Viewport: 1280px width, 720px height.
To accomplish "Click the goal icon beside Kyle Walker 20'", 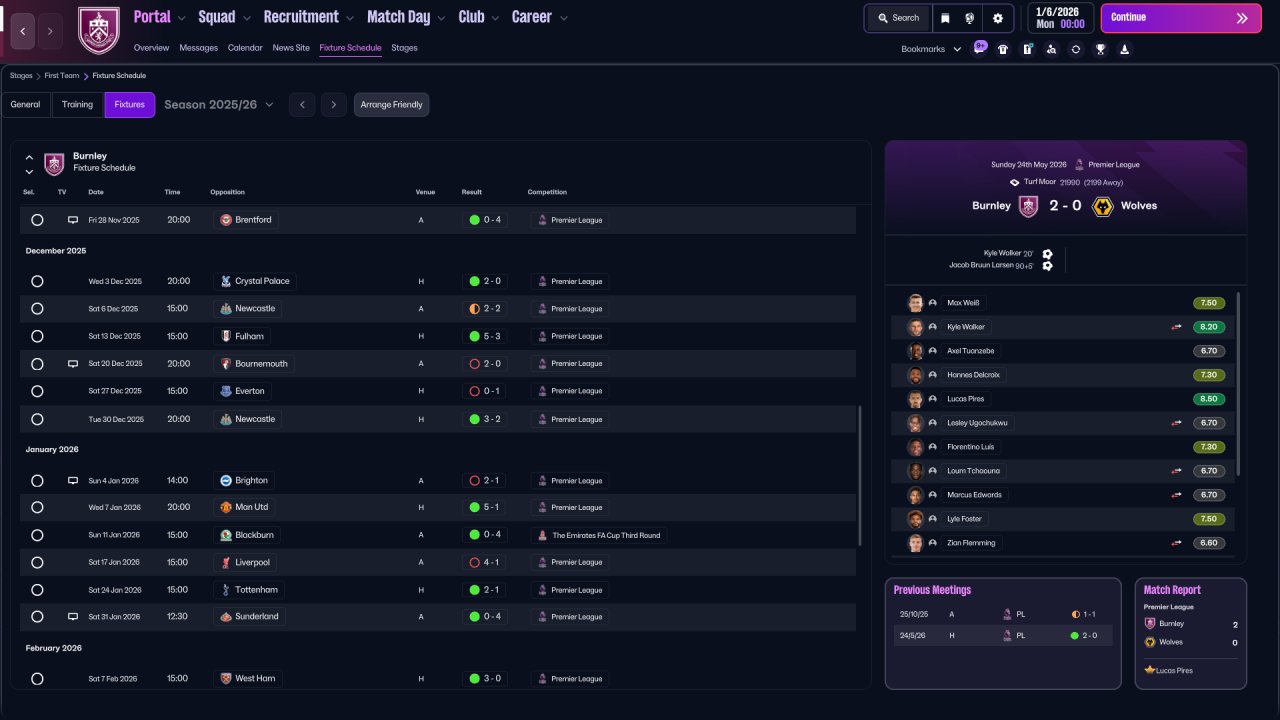I will (1047, 254).
